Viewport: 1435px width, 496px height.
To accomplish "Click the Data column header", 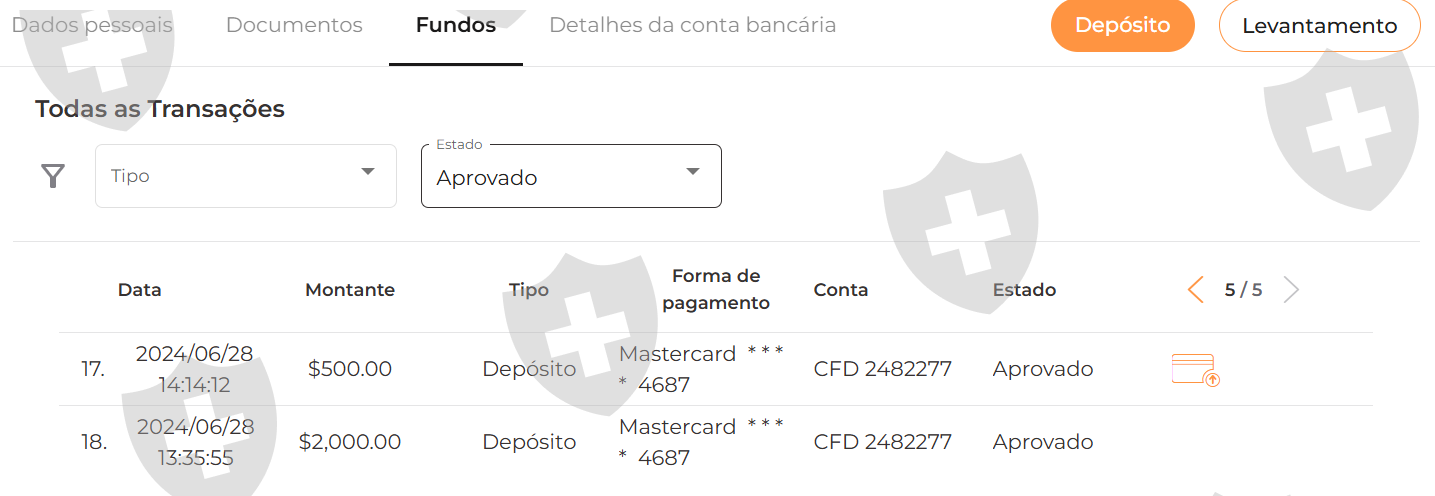I will click(139, 290).
